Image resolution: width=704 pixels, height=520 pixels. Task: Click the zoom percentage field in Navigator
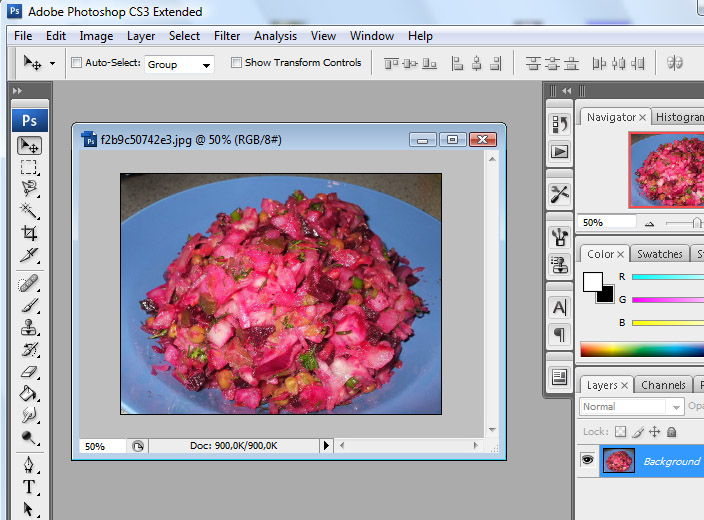point(607,222)
